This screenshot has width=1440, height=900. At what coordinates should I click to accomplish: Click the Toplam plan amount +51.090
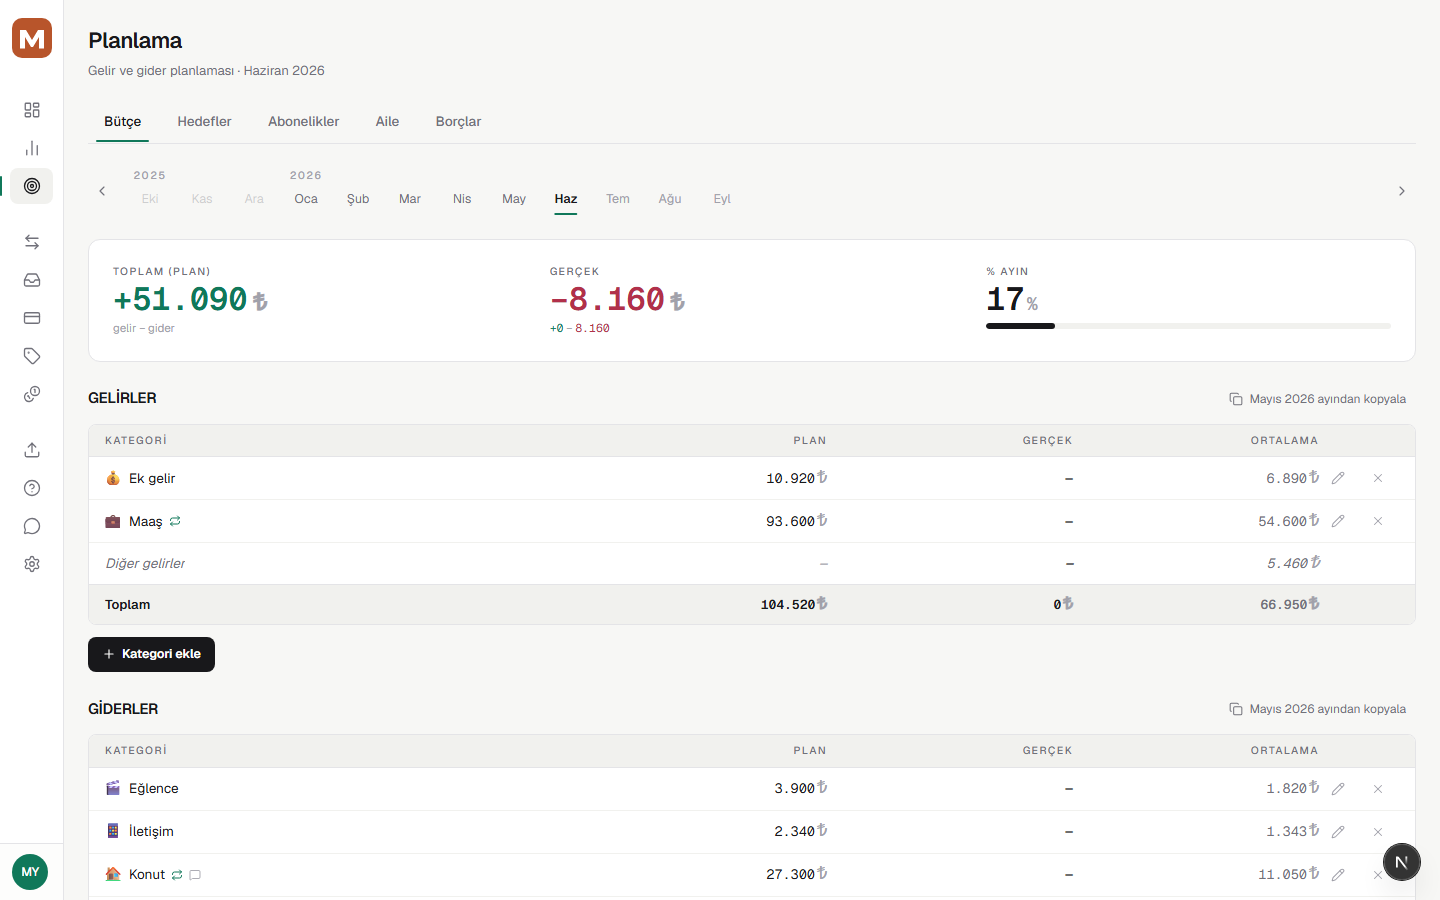click(x=190, y=299)
